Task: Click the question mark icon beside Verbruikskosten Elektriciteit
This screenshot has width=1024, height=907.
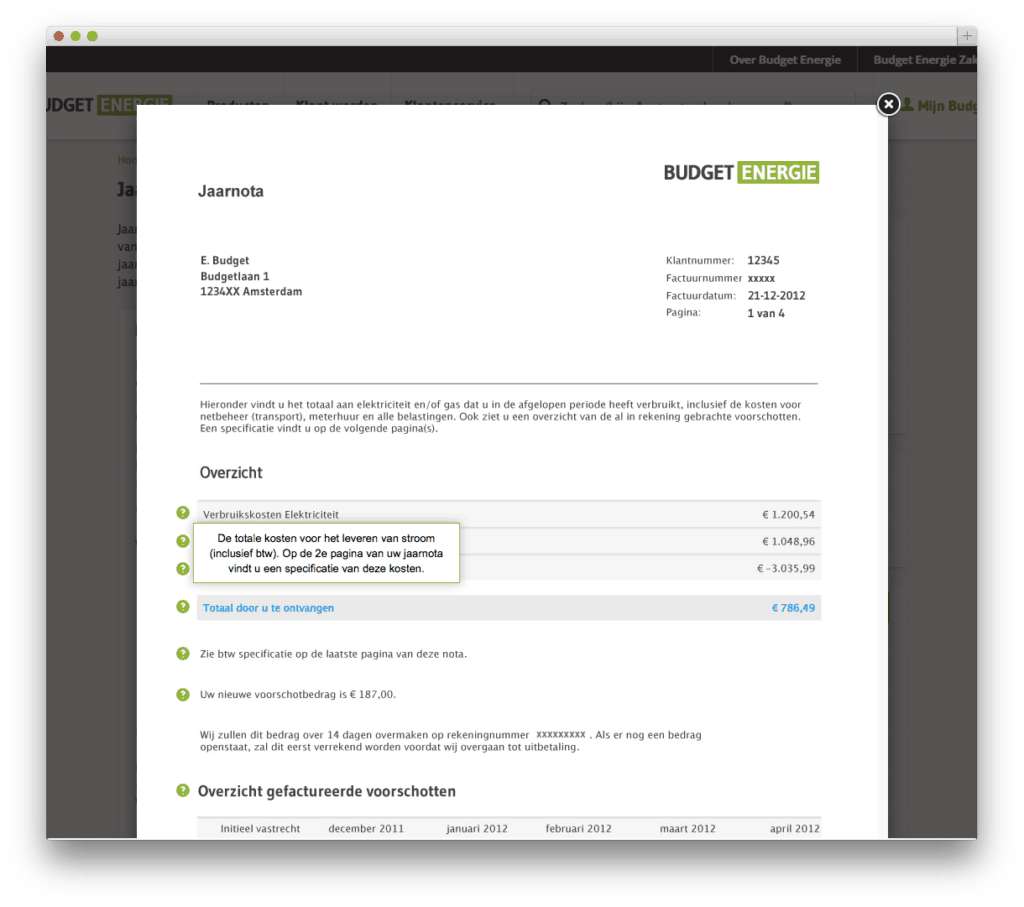Action: [x=183, y=514]
